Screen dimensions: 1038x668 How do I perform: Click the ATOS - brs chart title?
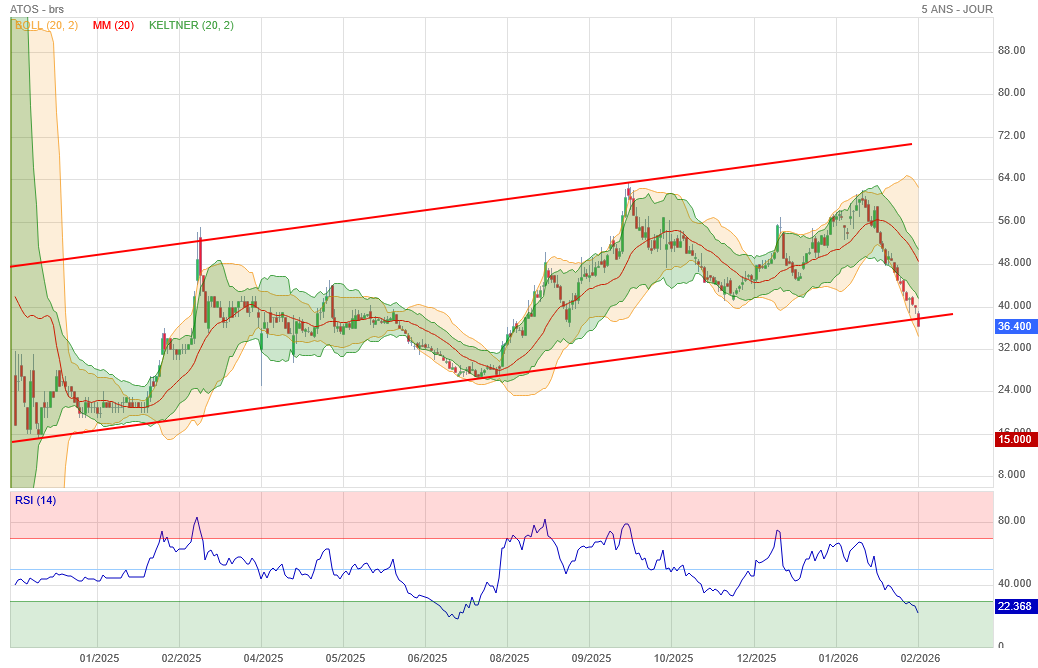[x=37, y=9]
